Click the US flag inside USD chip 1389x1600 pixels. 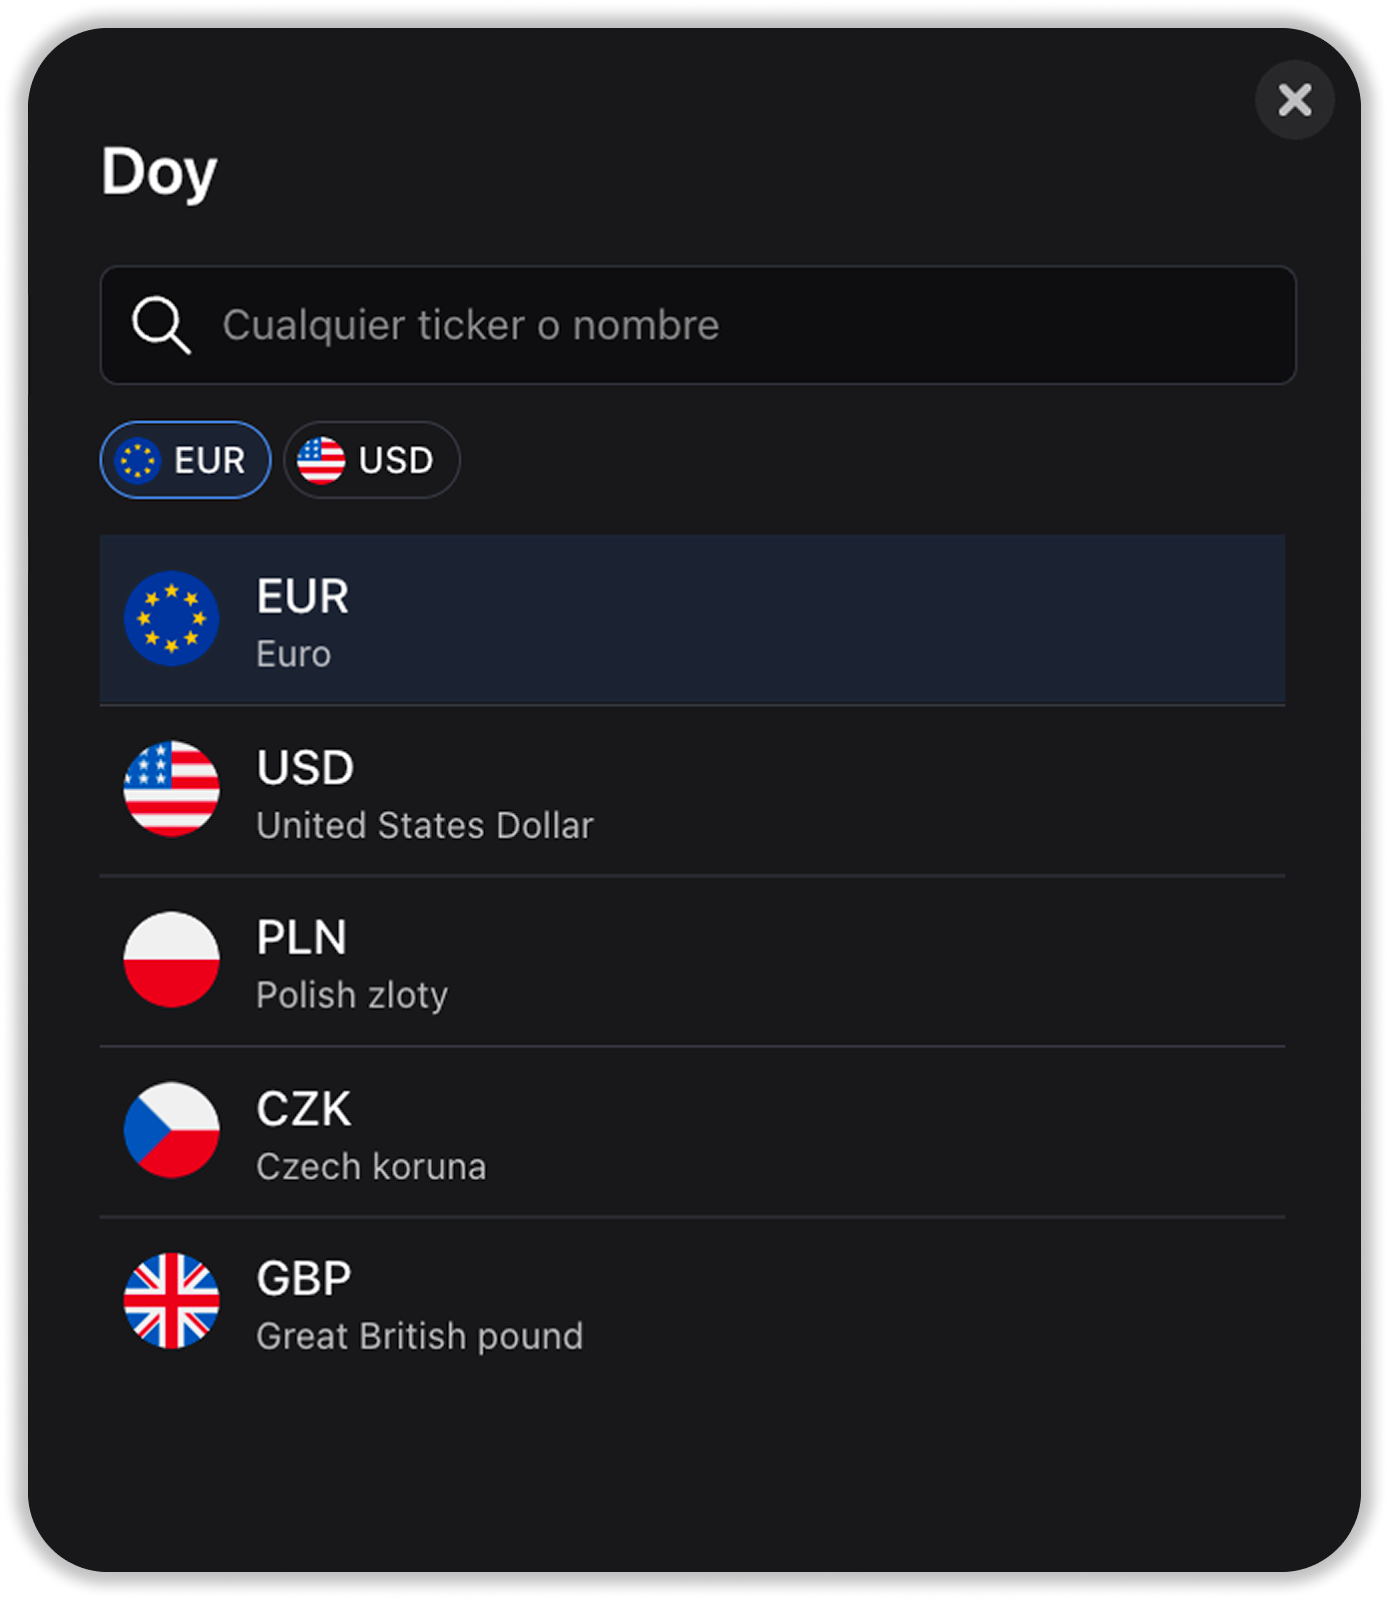[321, 461]
